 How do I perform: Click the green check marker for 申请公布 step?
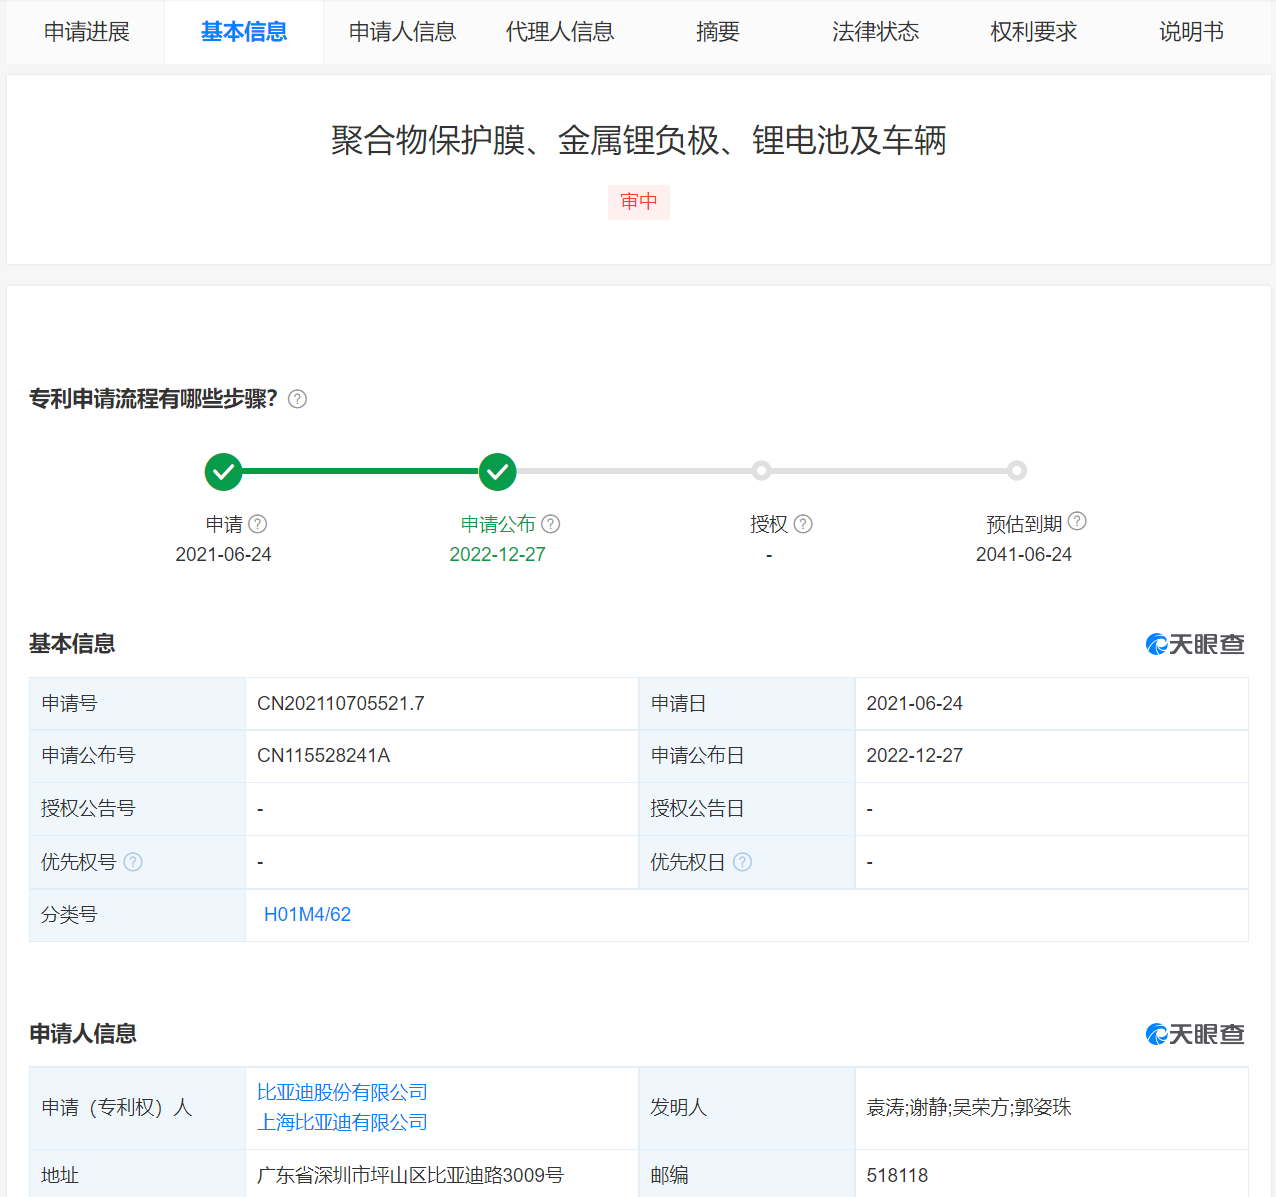tap(497, 471)
